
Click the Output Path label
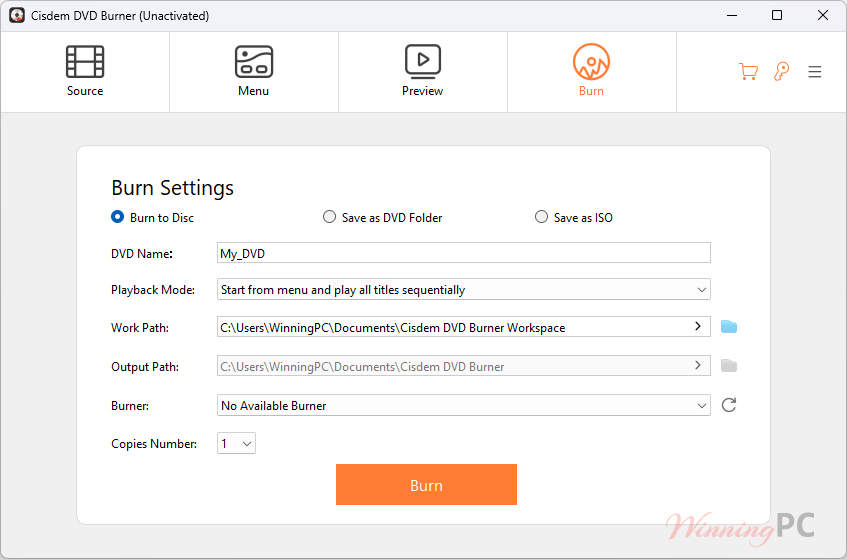145,367
